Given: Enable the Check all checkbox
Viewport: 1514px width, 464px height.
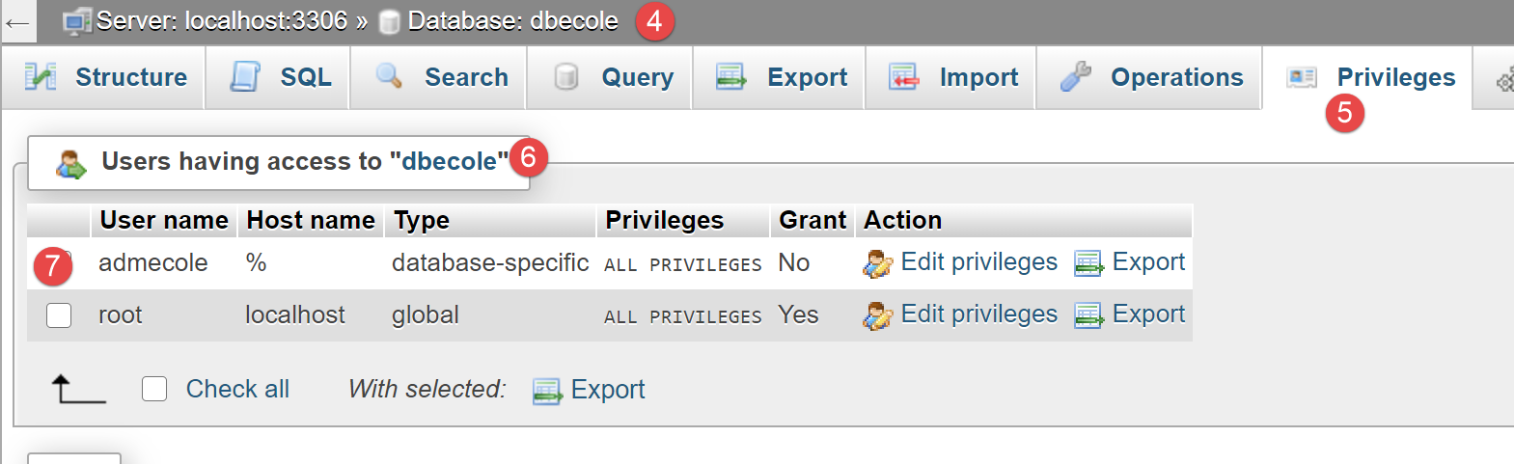Looking at the screenshot, I should 154,389.
